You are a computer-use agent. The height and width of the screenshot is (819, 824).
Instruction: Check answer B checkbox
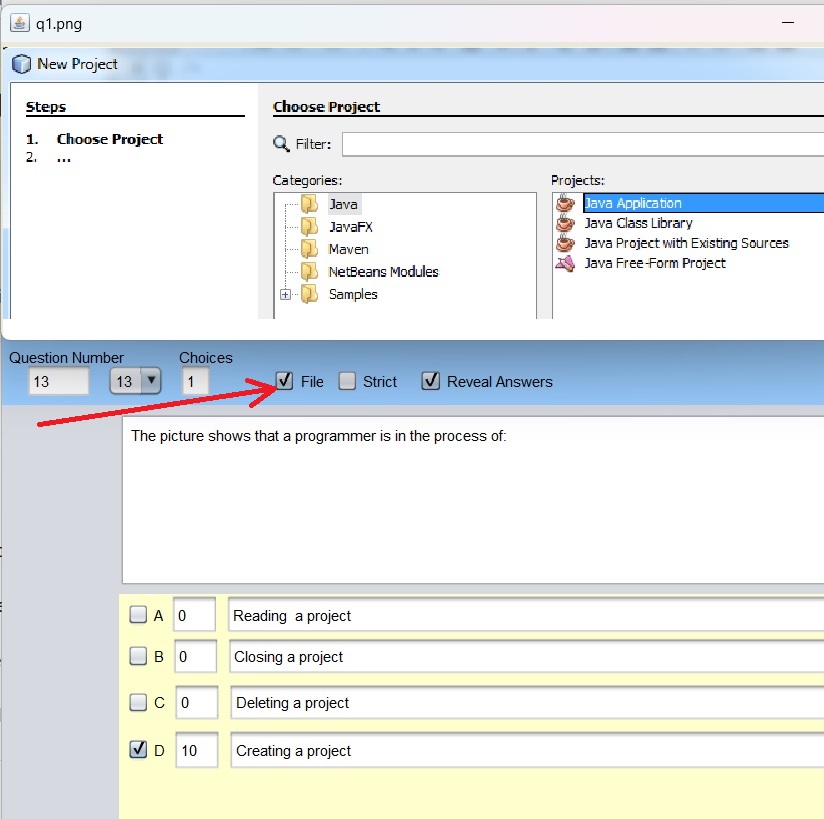tap(138, 656)
